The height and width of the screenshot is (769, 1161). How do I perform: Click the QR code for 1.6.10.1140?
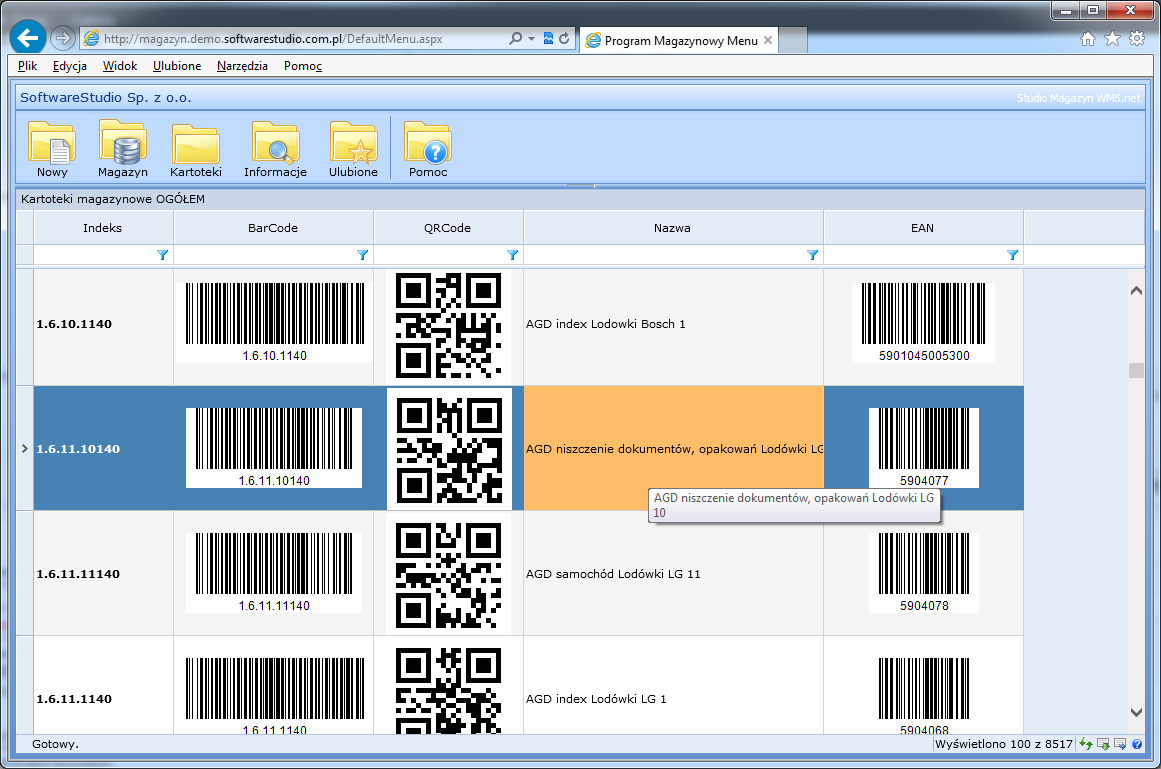pyautogui.click(x=449, y=326)
